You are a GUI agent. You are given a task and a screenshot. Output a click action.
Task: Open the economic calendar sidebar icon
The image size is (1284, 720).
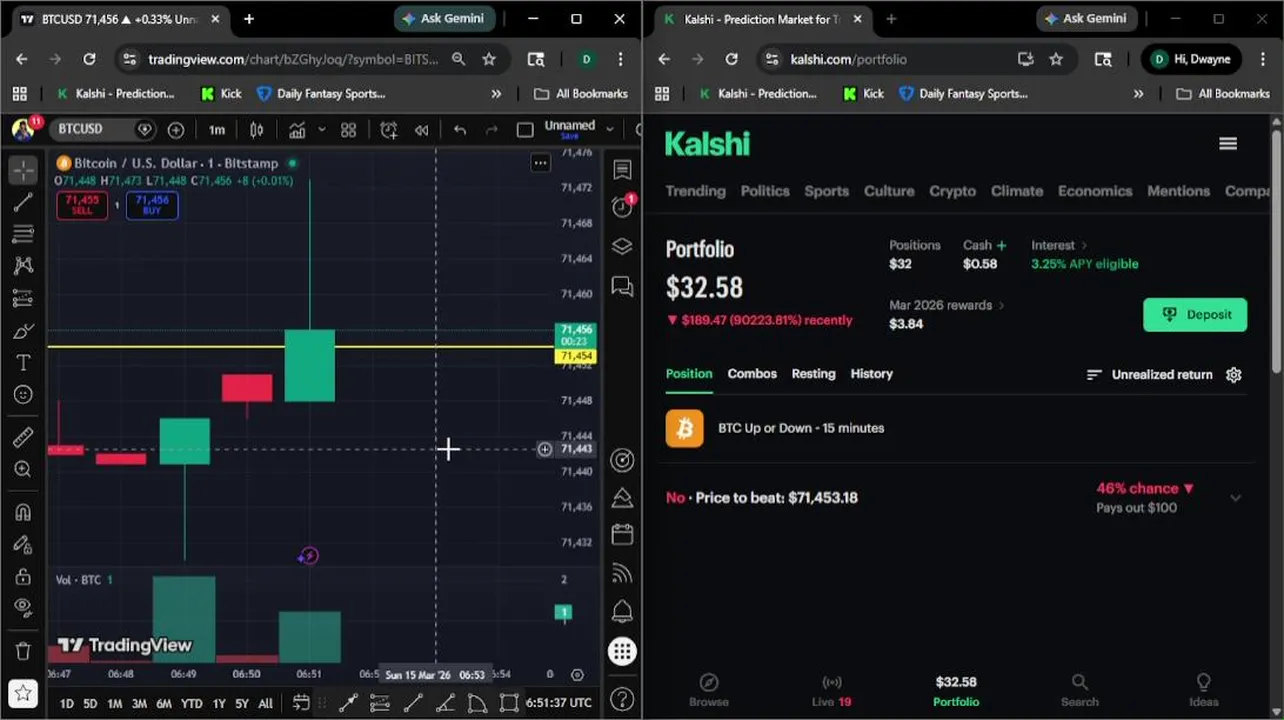[622, 534]
